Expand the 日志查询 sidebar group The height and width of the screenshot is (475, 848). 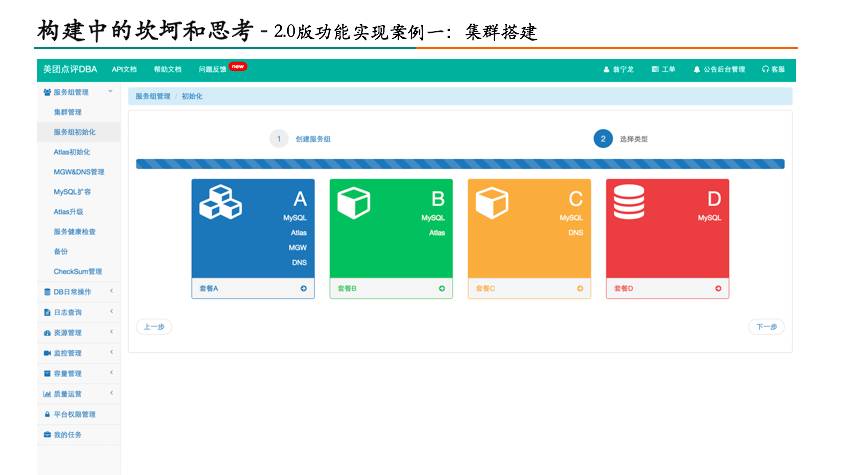coord(111,312)
